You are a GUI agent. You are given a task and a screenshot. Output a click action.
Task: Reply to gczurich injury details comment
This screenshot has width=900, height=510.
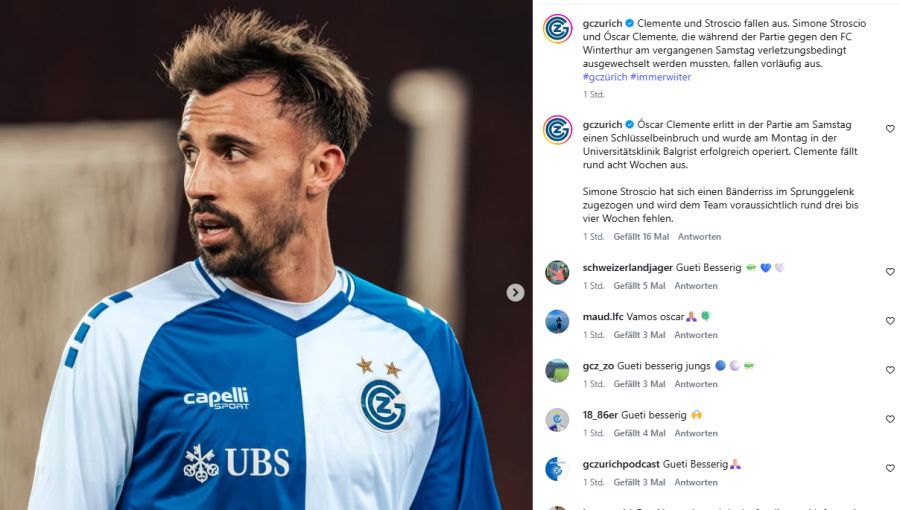pos(699,236)
